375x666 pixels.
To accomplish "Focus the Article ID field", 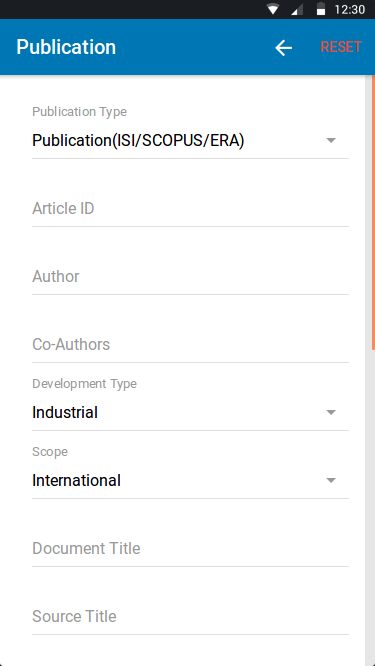I will (x=190, y=209).
